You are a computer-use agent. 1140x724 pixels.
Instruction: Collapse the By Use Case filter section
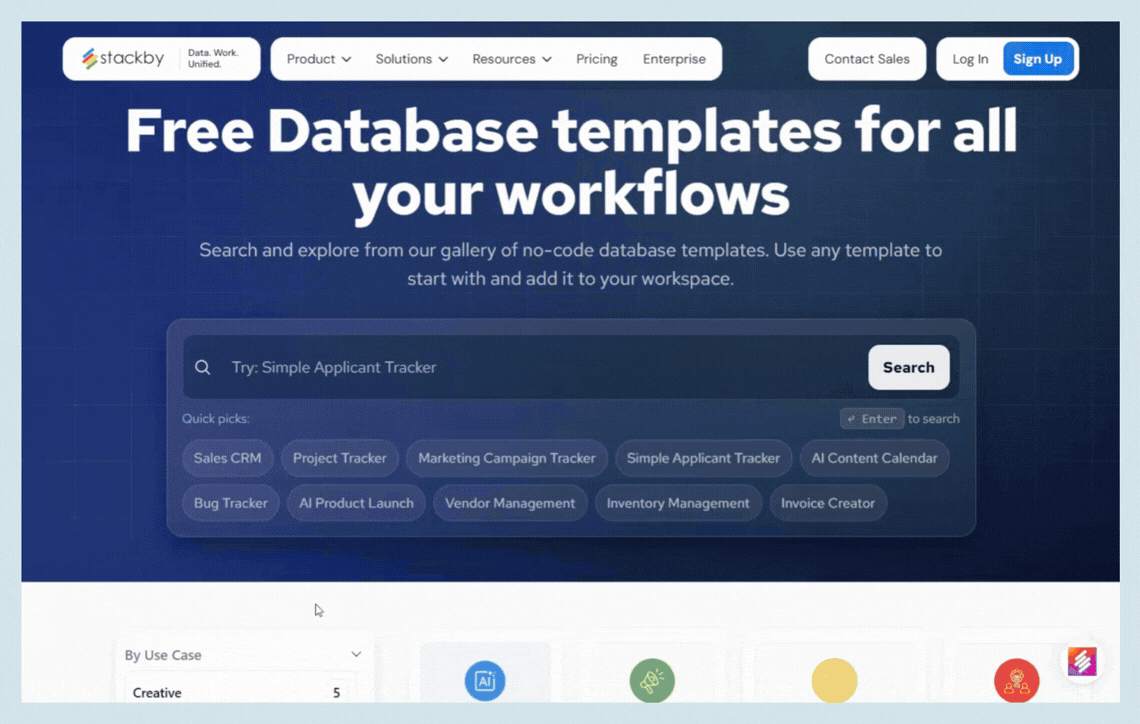[355, 655]
